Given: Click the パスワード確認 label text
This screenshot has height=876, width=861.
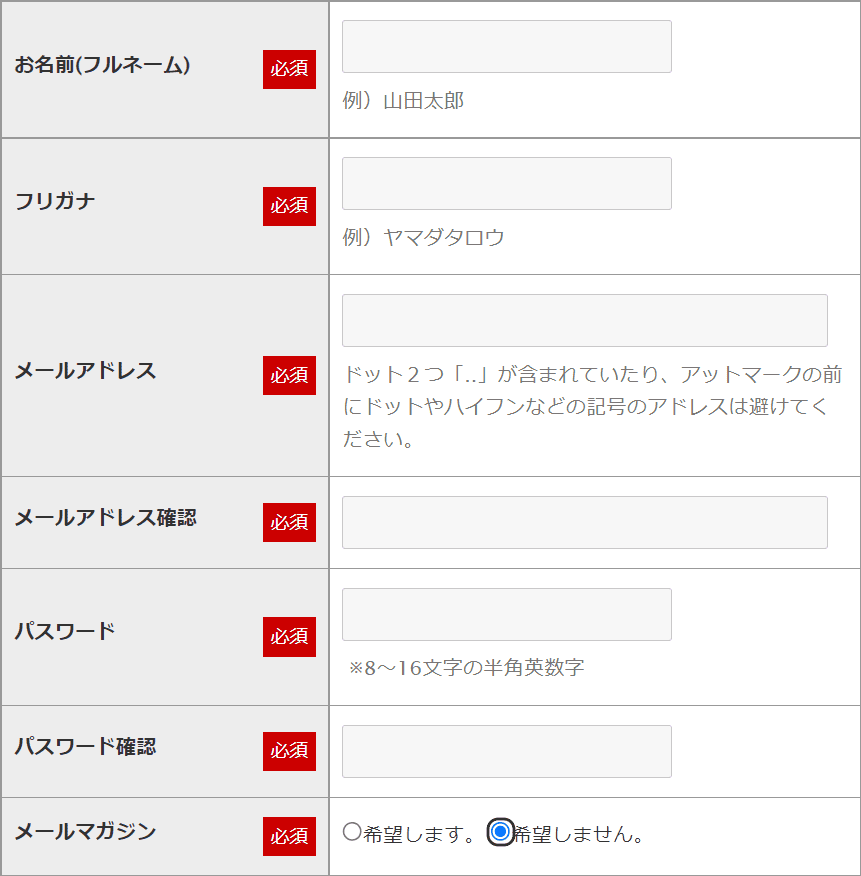Looking at the screenshot, I should [85, 747].
